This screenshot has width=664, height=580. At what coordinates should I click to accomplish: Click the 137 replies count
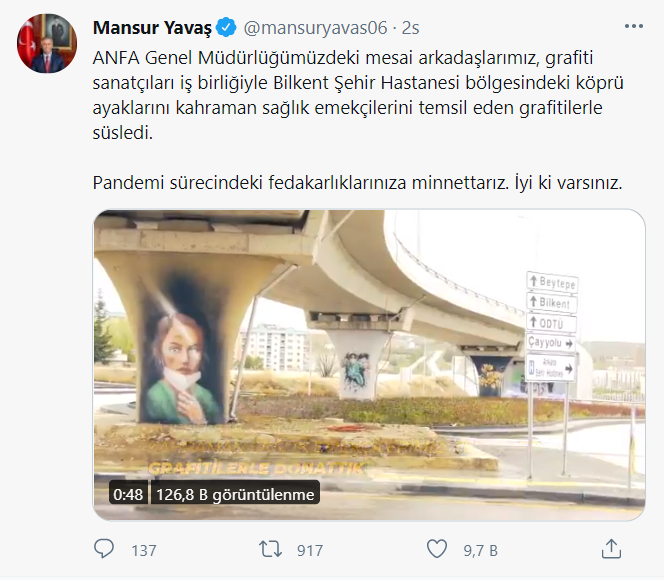(144, 550)
